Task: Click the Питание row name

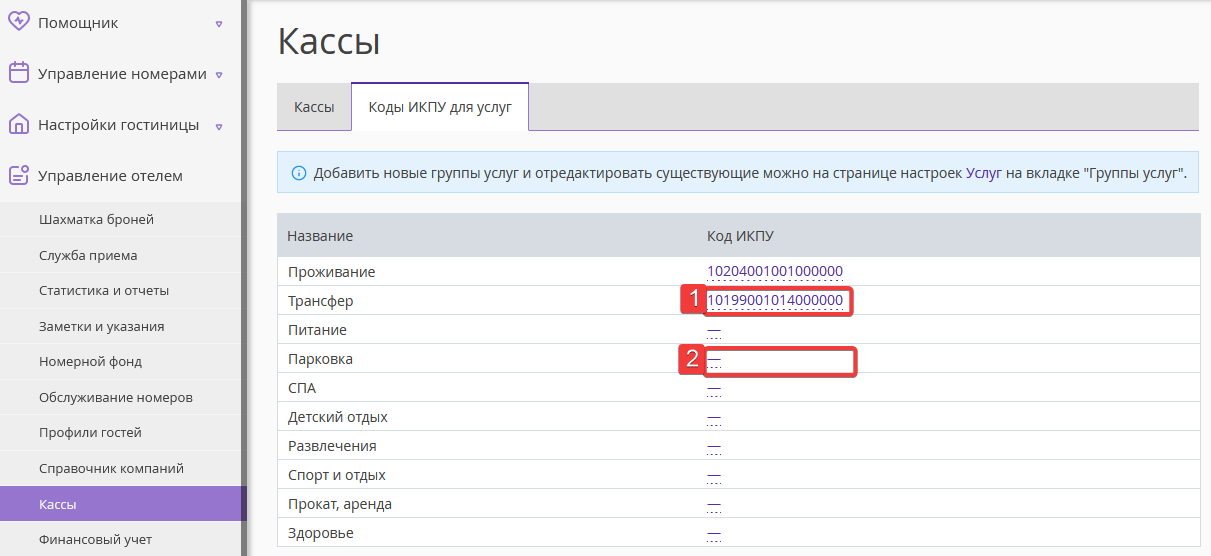Action: coord(317,330)
